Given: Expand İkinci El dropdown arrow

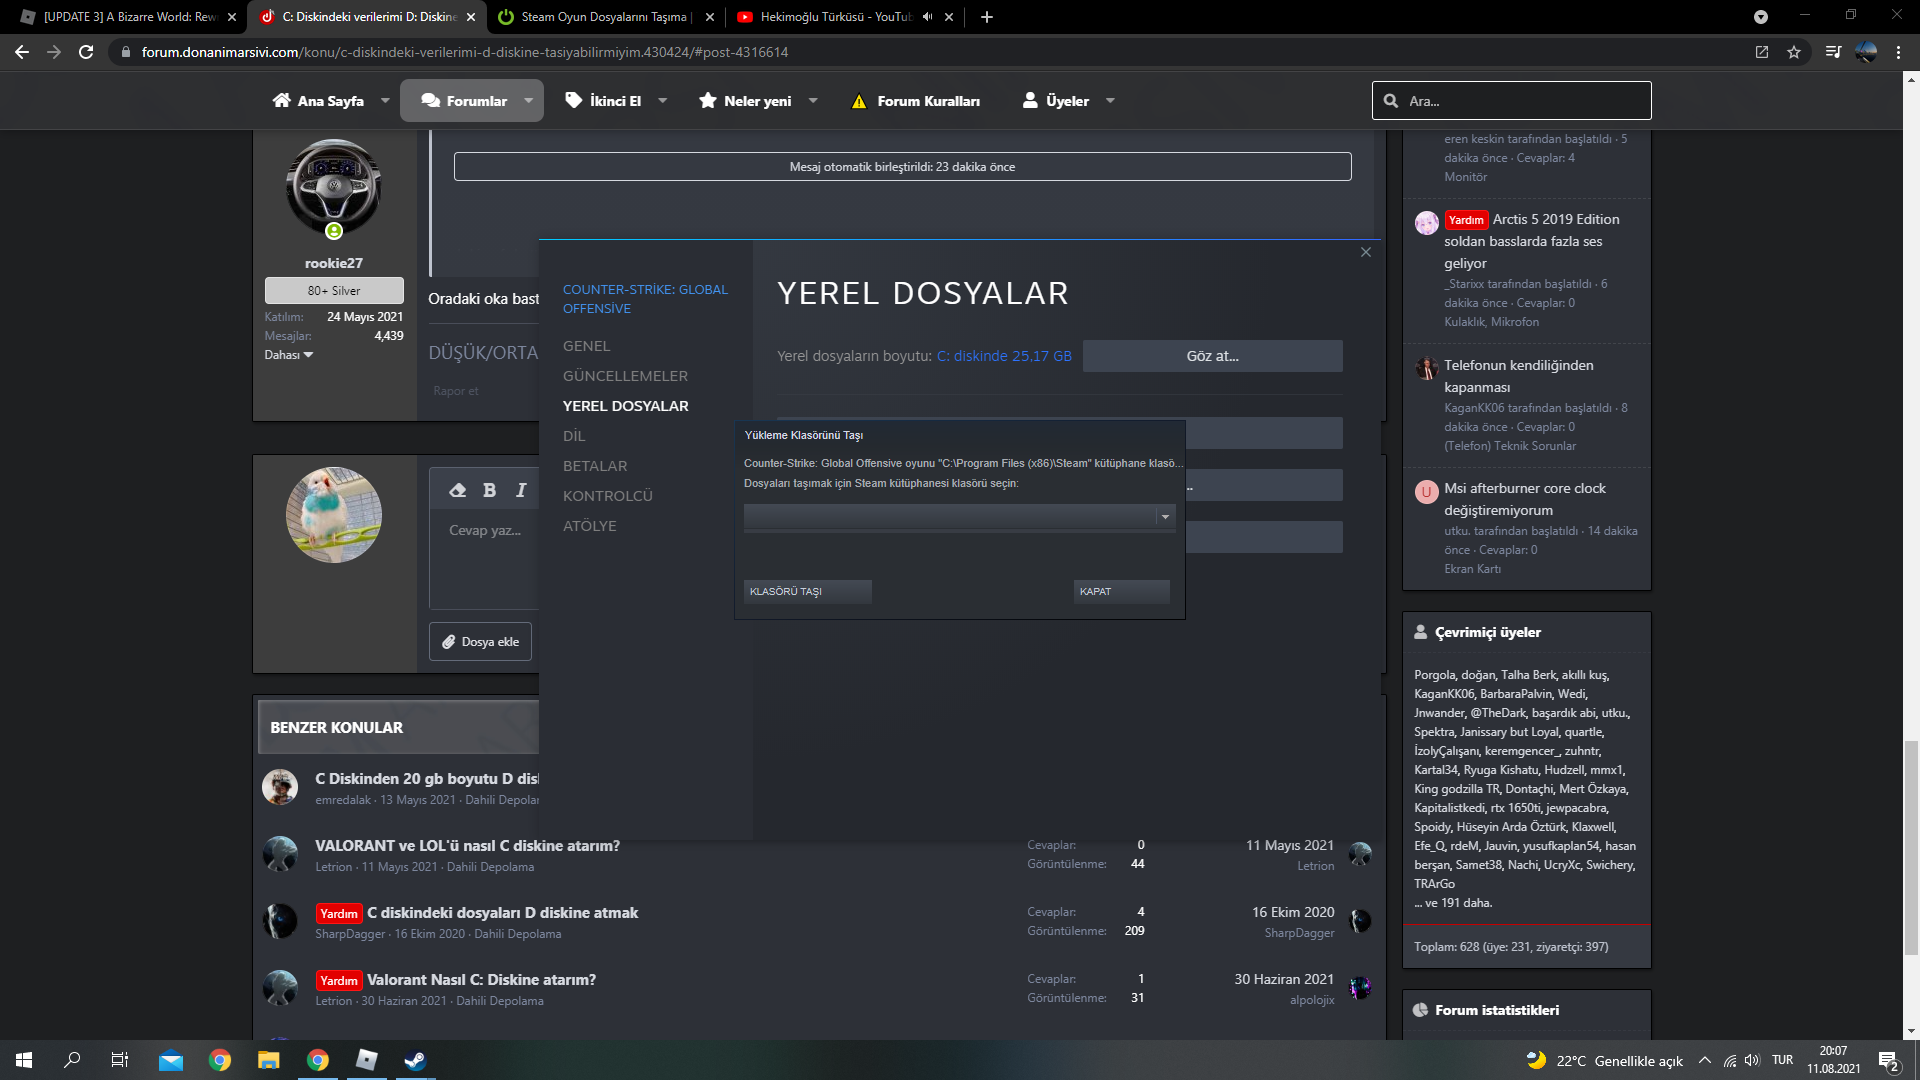Looking at the screenshot, I should (663, 101).
